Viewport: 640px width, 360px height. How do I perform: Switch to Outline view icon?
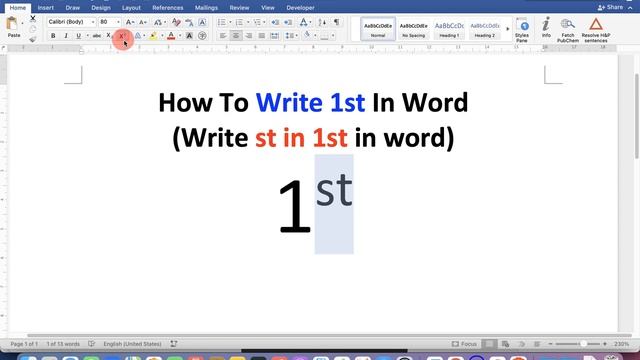tap(522, 344)
